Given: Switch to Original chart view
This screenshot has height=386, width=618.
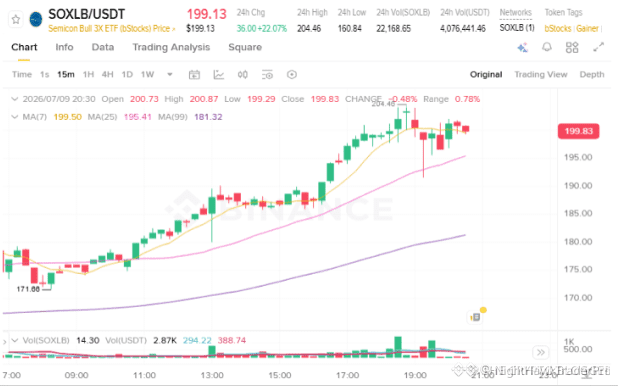Looking at the screenshot, I should point(486,75).
